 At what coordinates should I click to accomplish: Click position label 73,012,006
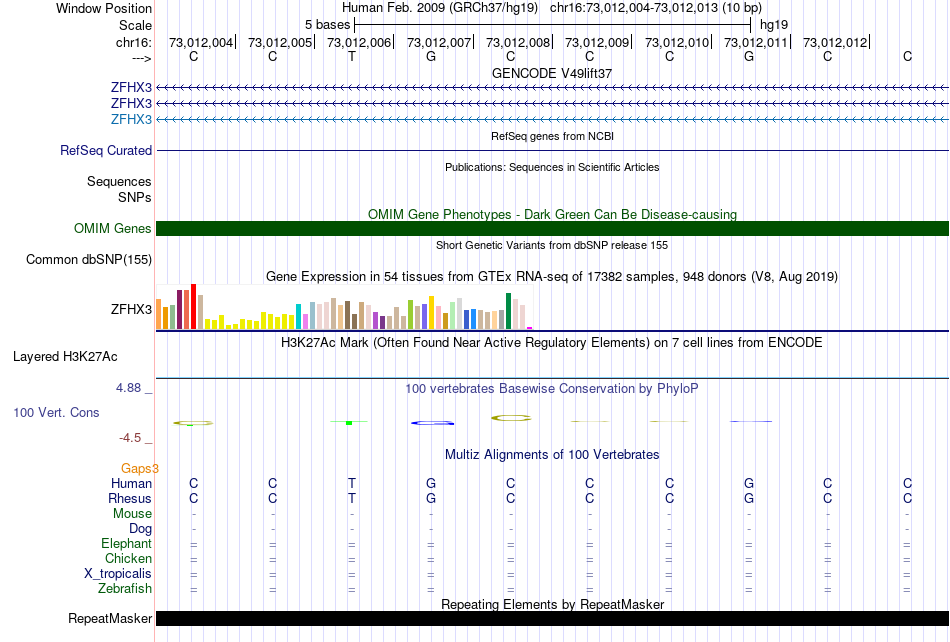(x=359, y=42)
